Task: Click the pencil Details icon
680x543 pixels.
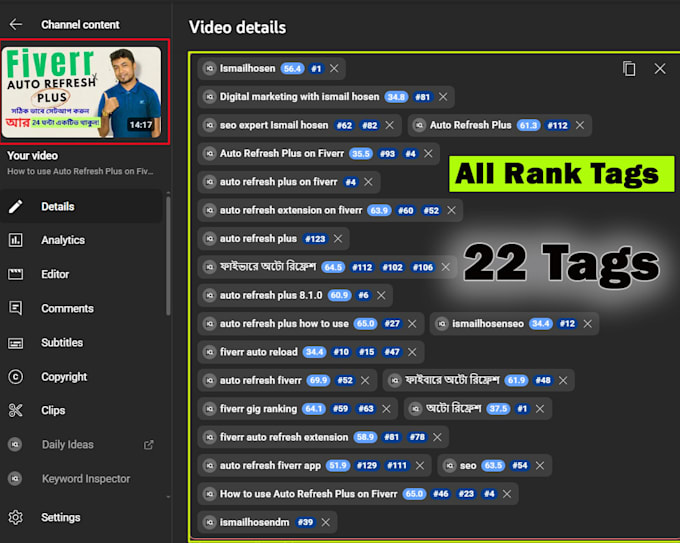Action: (x=16, y=206)
